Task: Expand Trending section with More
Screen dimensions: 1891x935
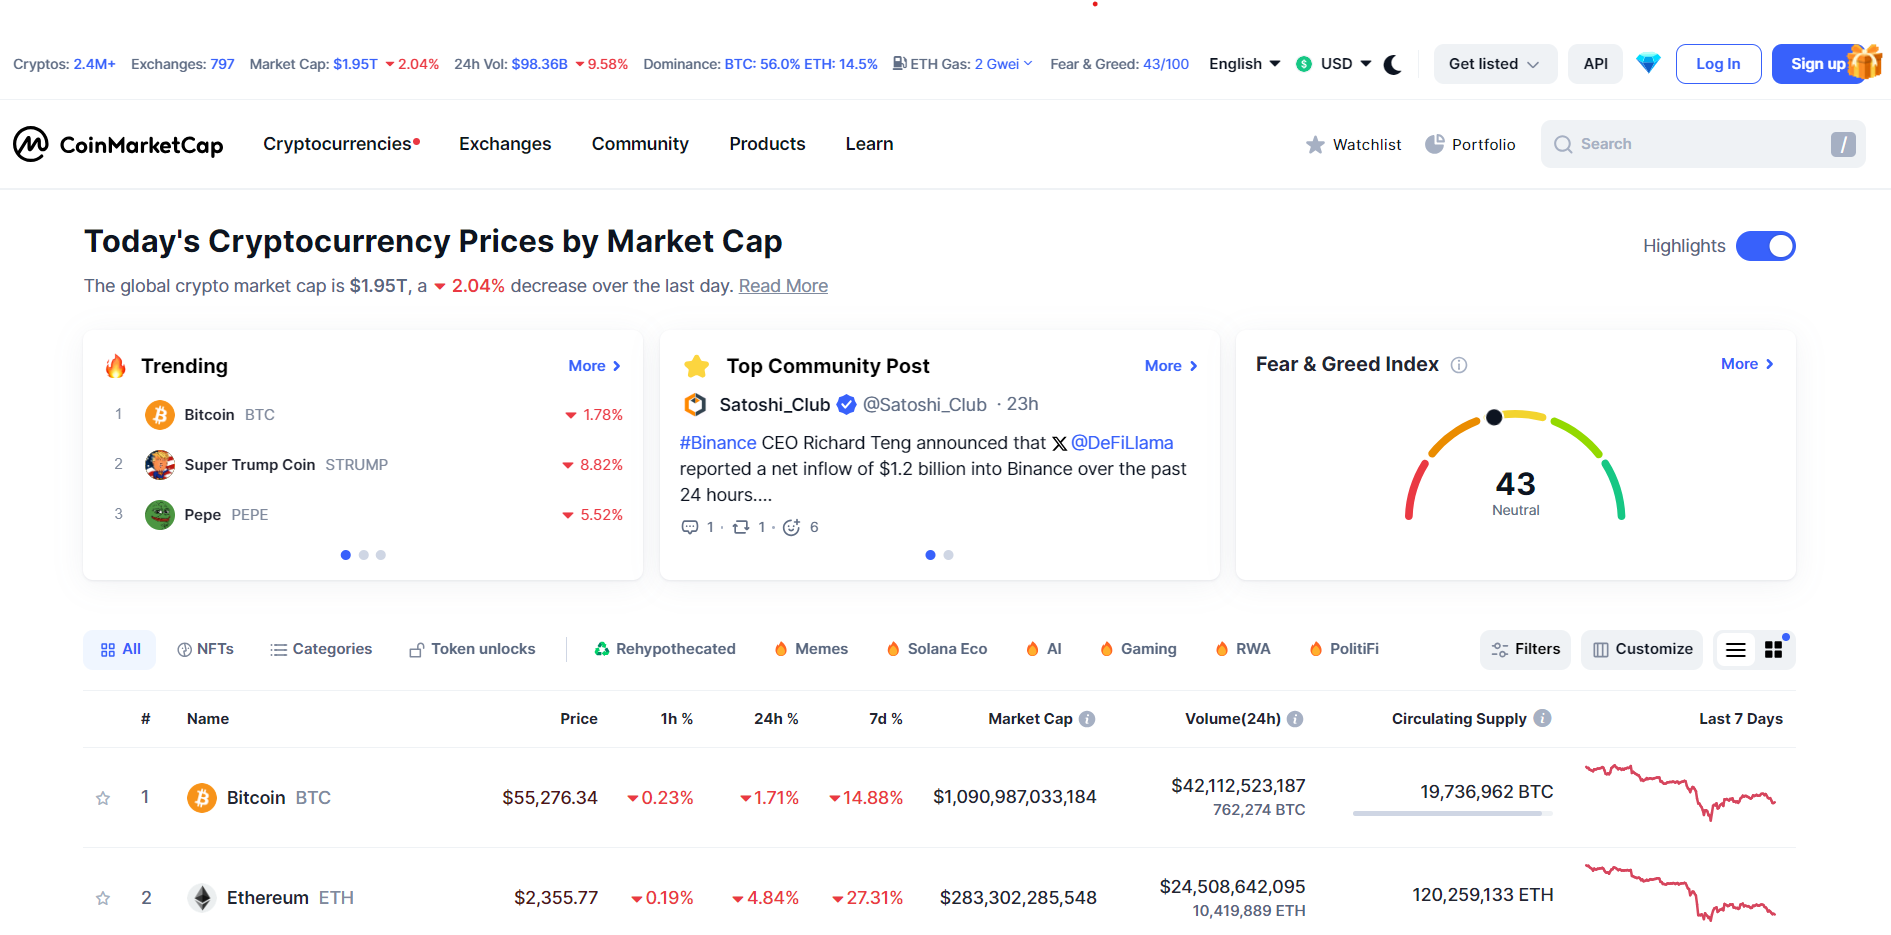Action: (x=595, y=366)
